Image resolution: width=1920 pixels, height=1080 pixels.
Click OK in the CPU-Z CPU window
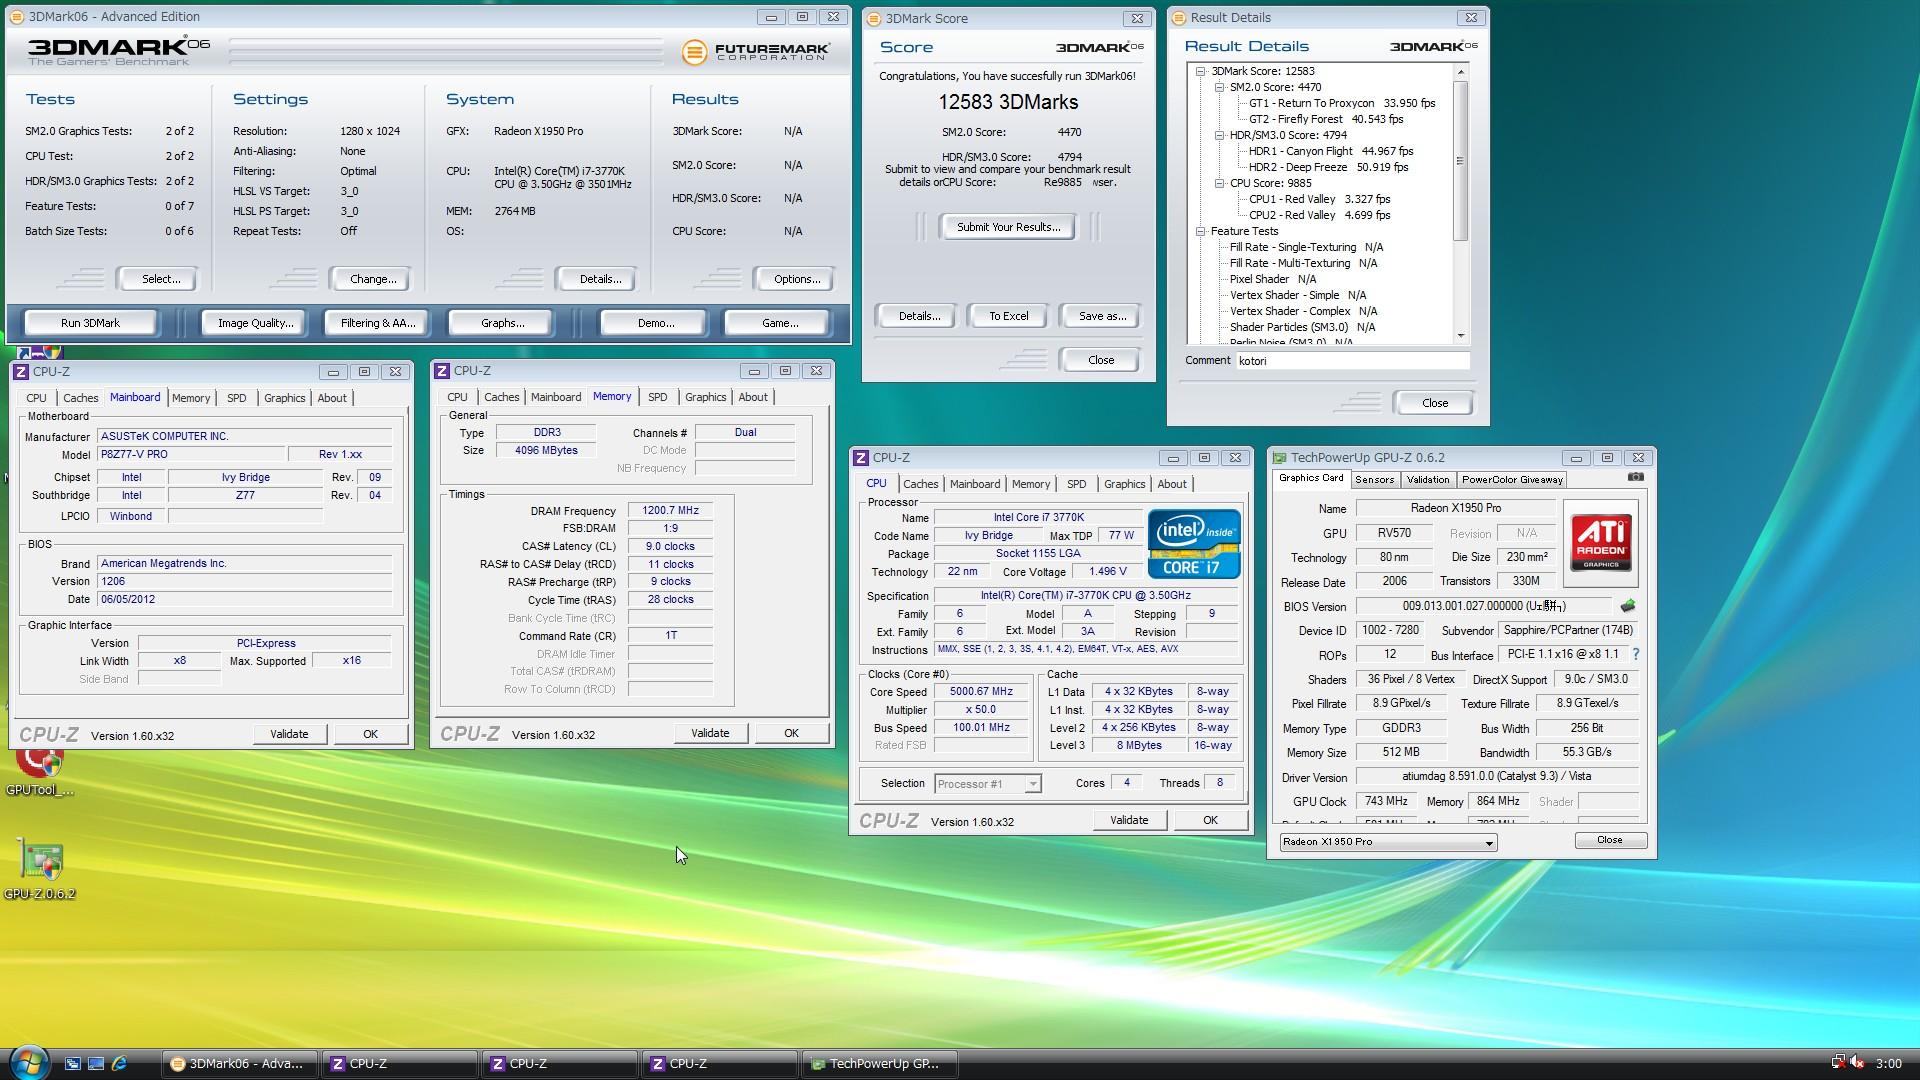(x=1210, y=820)
